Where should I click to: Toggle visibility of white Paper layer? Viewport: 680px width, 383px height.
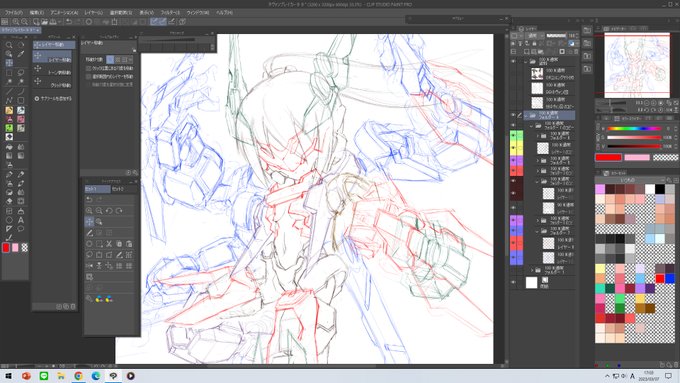click(x=513, y=282)
